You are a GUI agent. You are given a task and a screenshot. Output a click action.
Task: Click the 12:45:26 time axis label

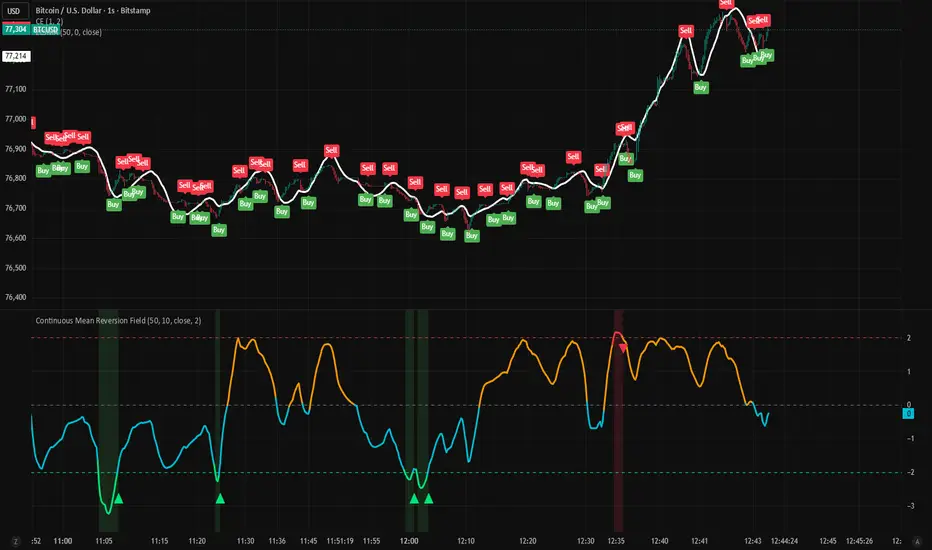859,541
